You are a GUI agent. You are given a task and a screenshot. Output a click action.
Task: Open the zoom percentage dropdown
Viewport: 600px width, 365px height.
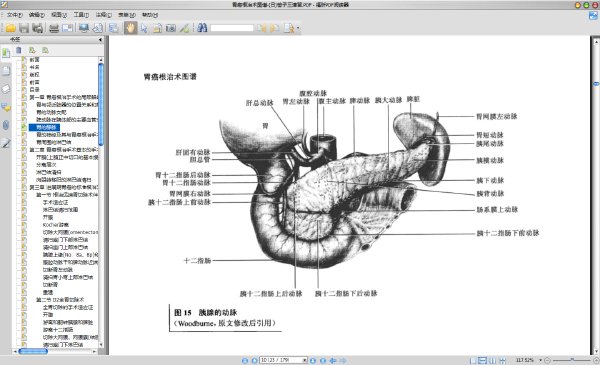click(540, 360)
